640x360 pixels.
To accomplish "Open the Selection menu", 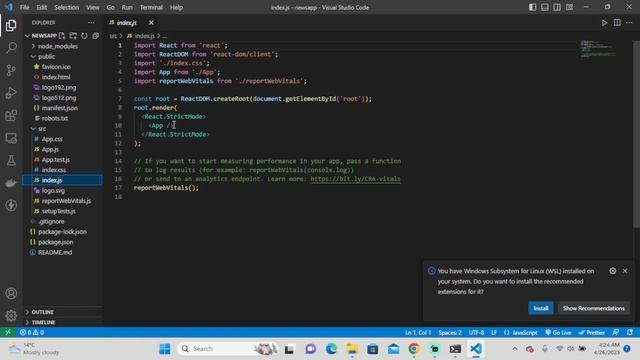I will coord(66,7).
